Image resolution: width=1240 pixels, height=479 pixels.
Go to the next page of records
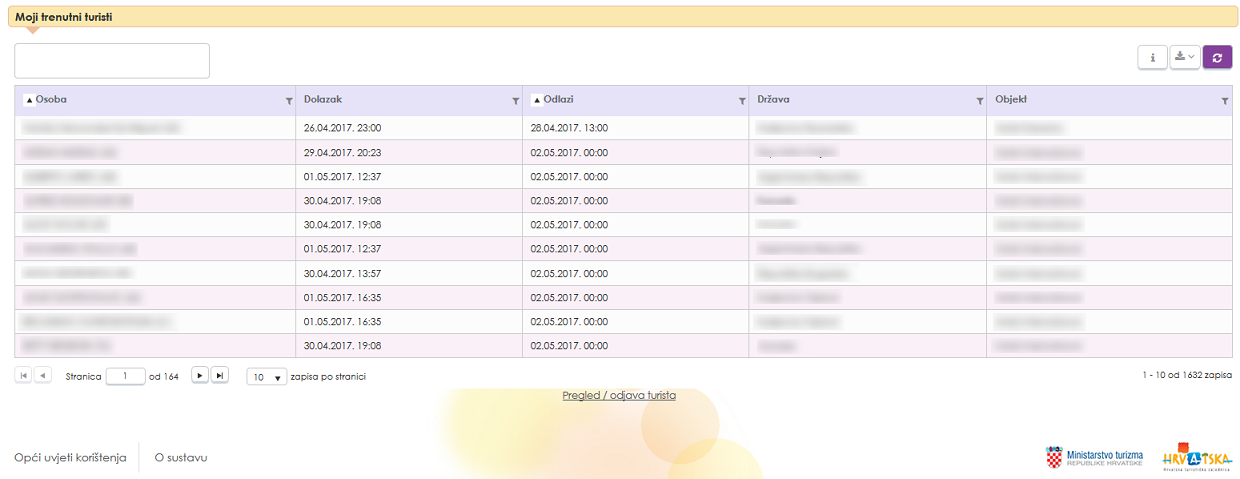(200, 375)
